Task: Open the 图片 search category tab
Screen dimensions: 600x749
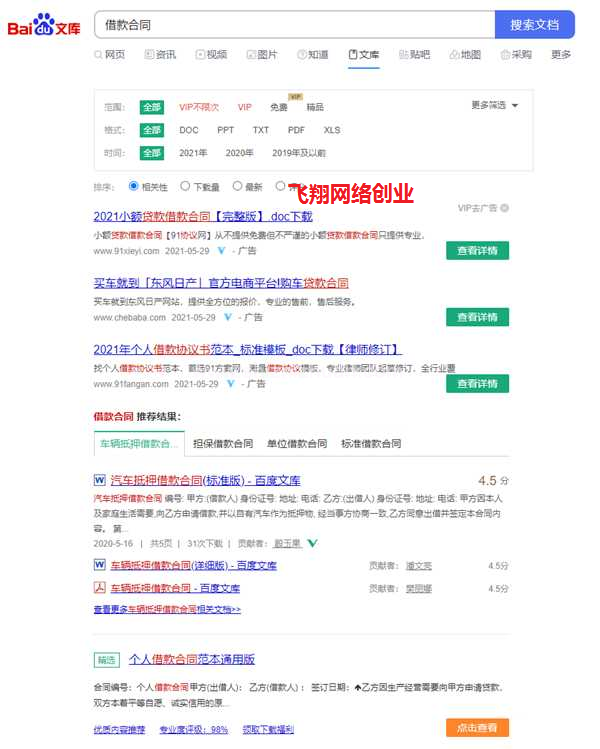Action: pyautogui.click(x=260, y=55)
